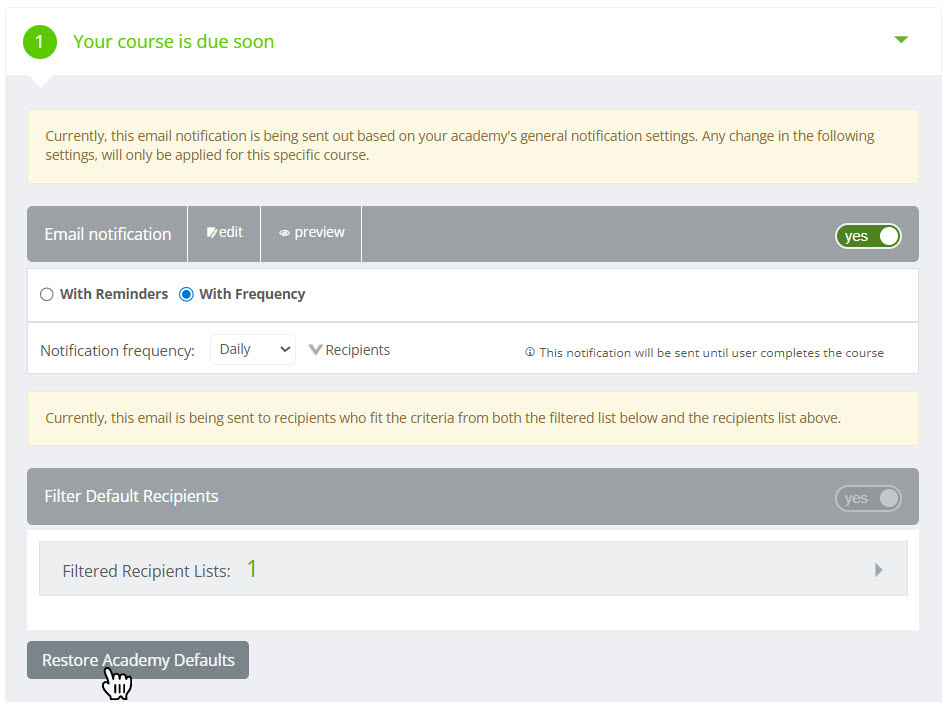Open the email notification preview
Screen dimensions: 942x705
(311, 233)
